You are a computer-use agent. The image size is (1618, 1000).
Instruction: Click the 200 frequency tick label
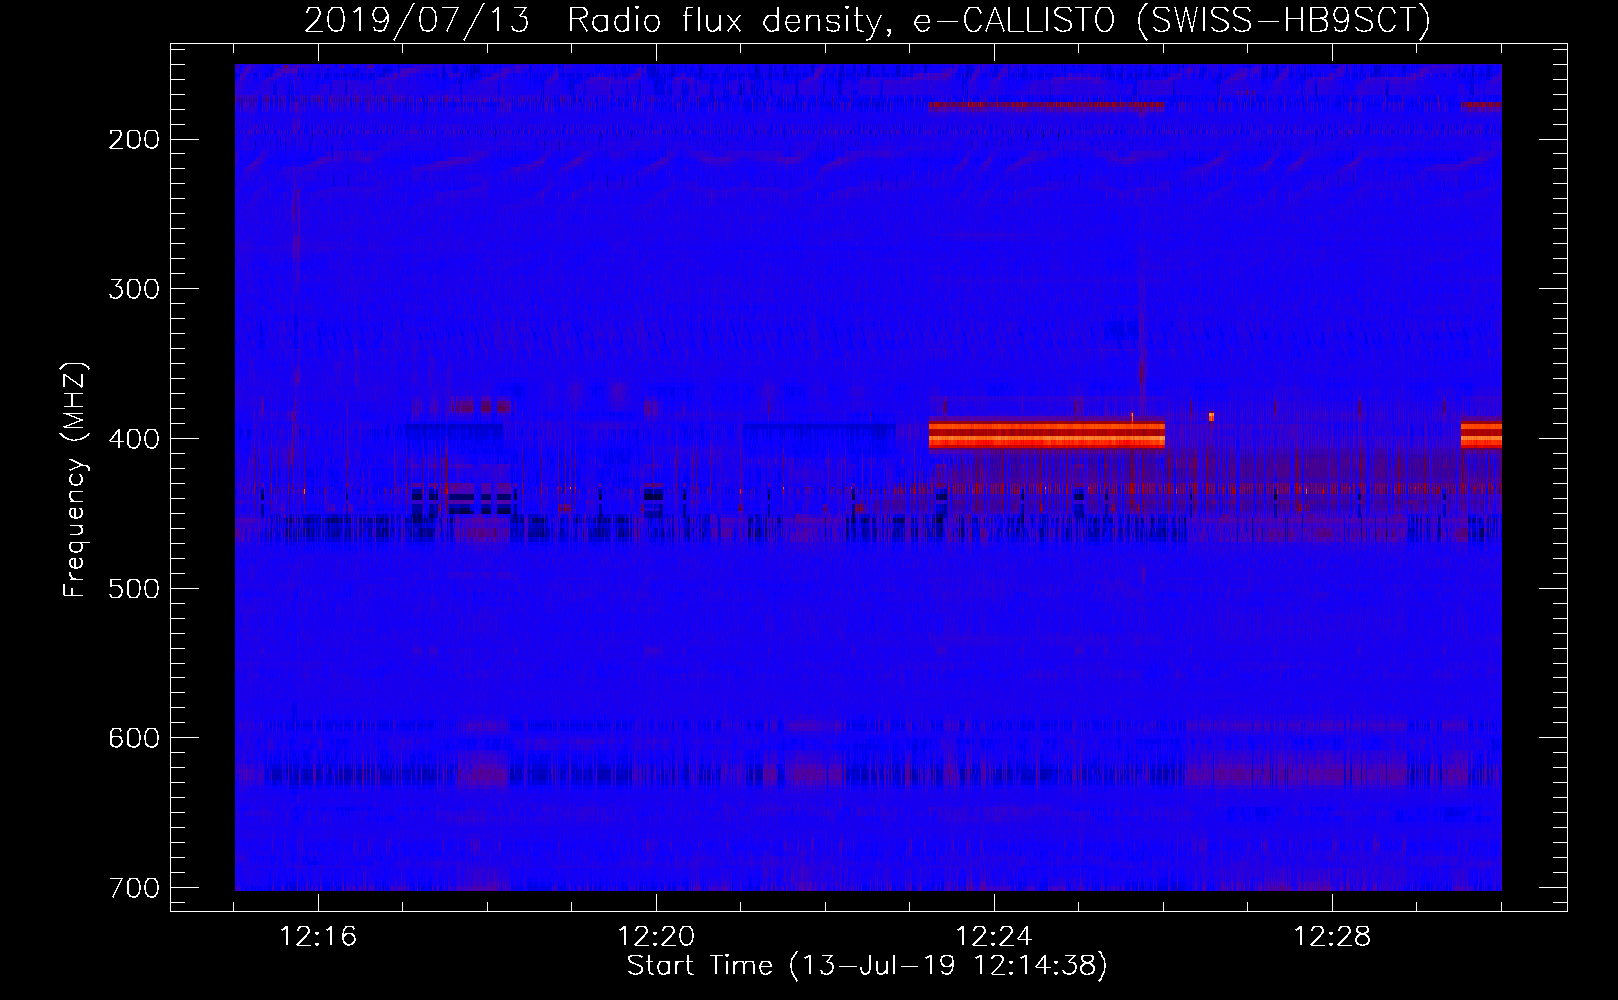point(133,139)
